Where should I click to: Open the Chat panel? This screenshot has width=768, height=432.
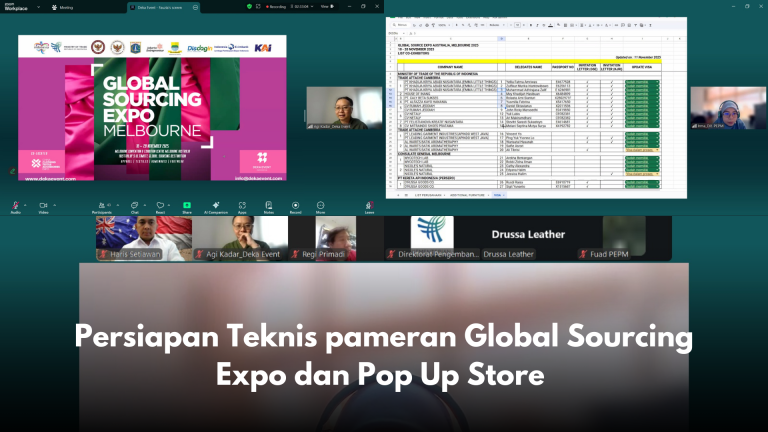134,206
